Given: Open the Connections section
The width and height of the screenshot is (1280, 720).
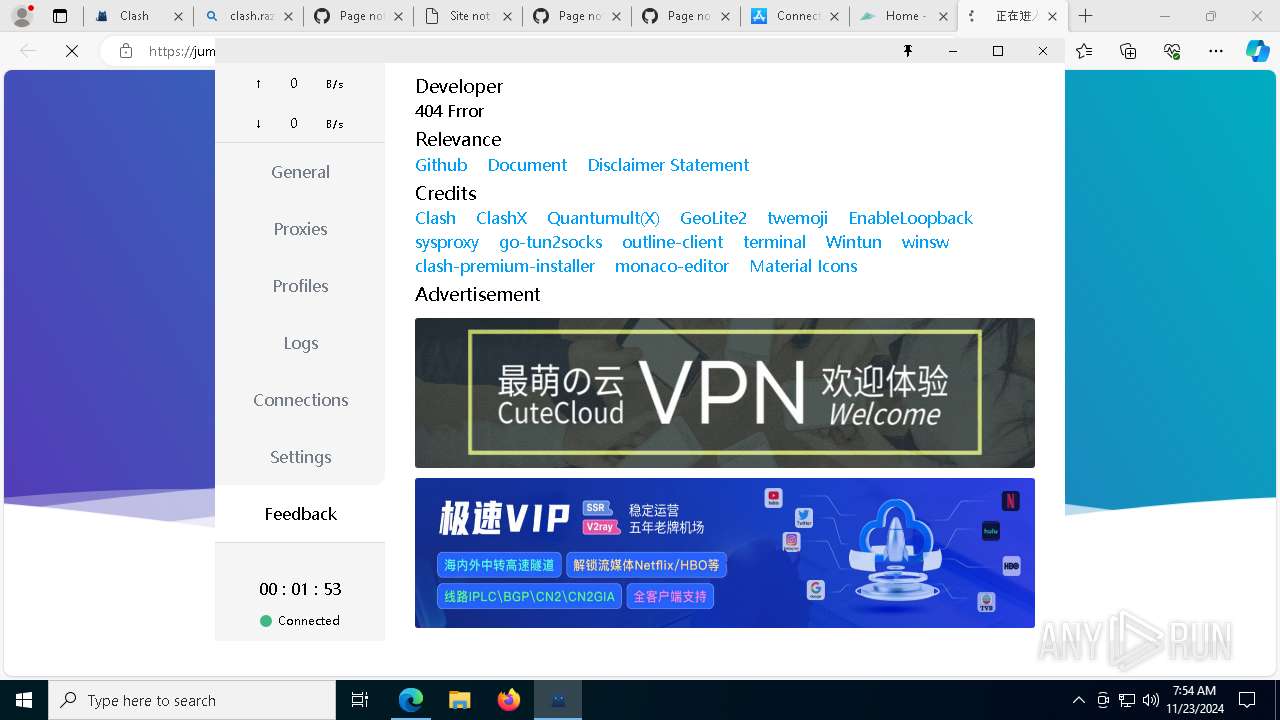Looking at the screenshot, I should coord(300,400).
